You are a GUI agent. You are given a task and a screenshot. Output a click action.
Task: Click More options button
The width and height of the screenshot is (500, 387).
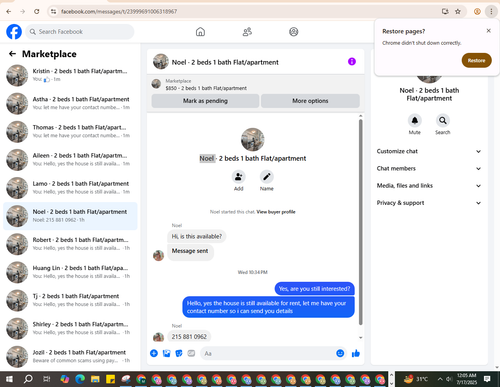click(310, 101)
